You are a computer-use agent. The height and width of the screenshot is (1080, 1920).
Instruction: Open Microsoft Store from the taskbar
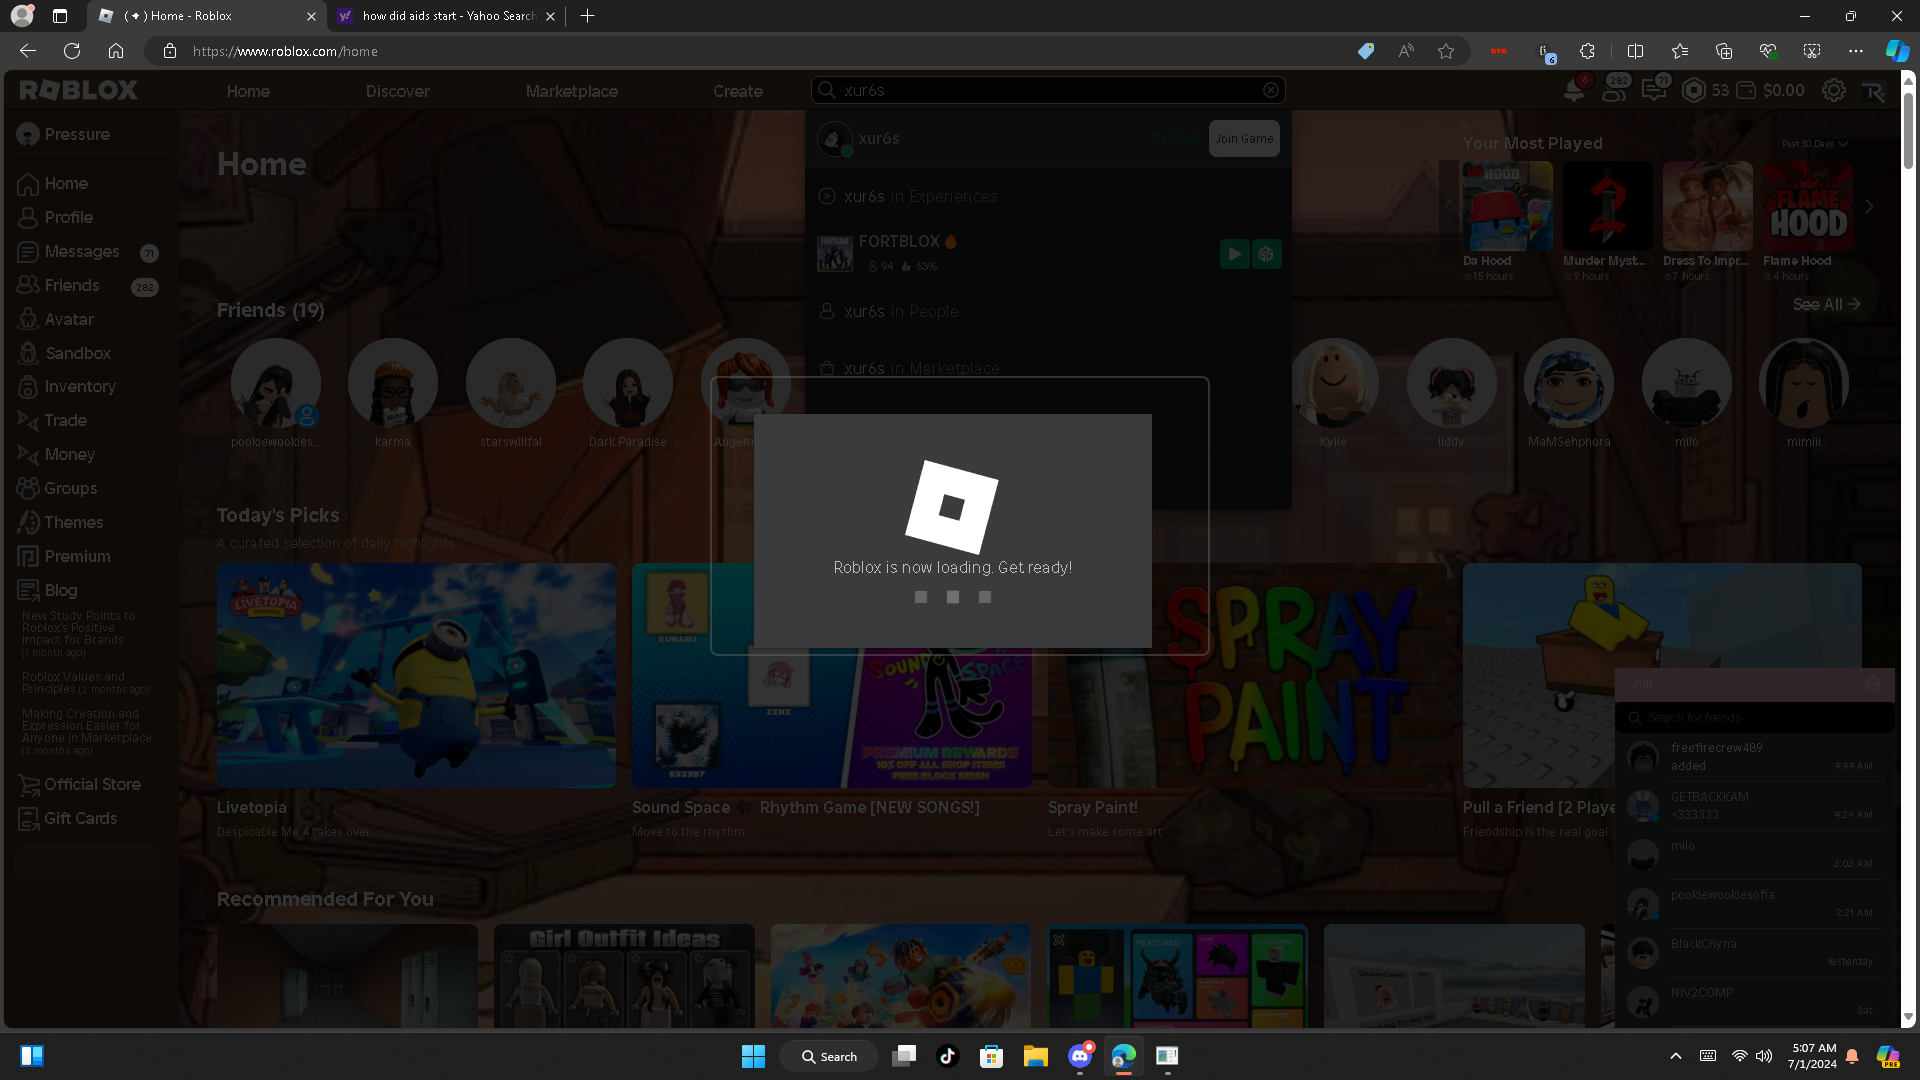click(992, 1056)
